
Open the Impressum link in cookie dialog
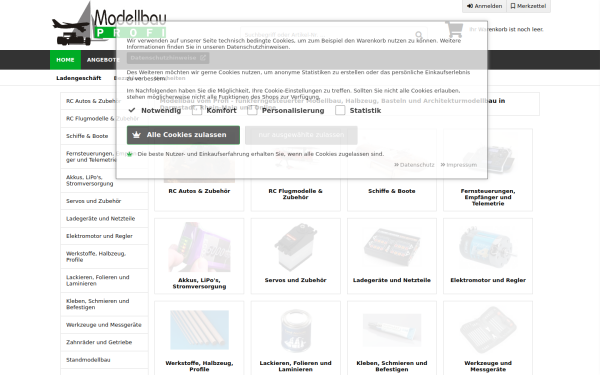pyautogui.click(x=459, y=165)
